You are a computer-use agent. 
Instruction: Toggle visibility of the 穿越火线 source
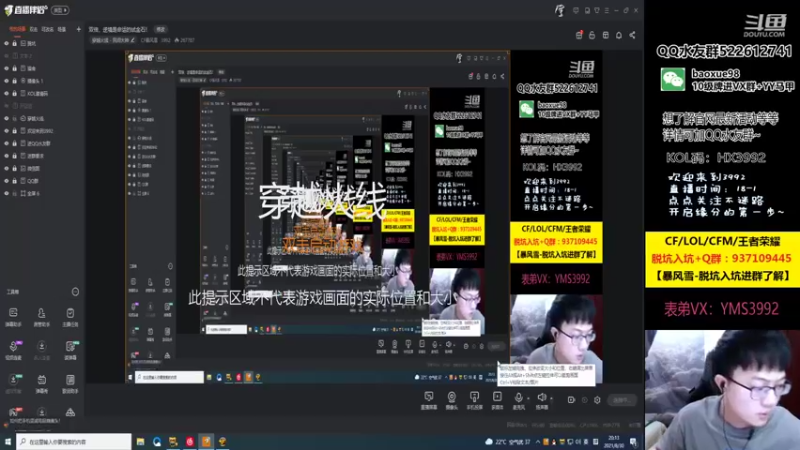coord(6,118)
